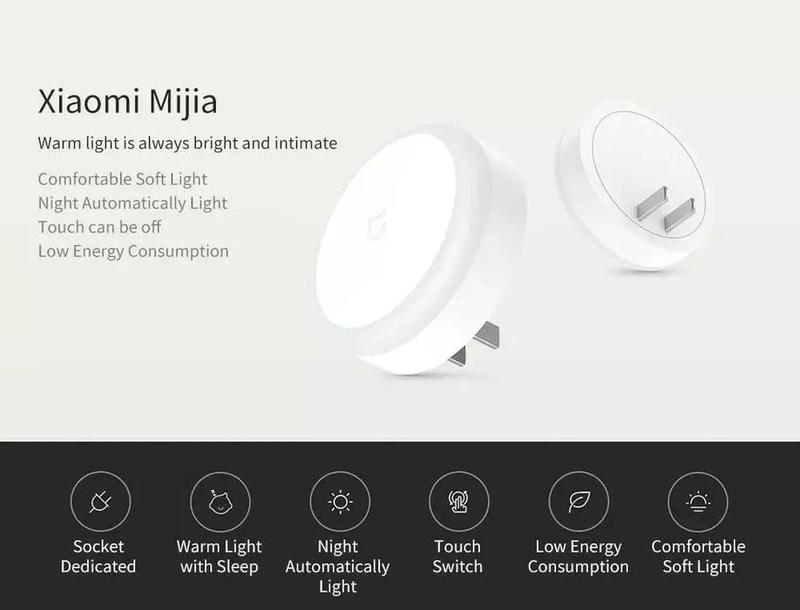Tap the Touch Switch finger icon

[459, 501]
